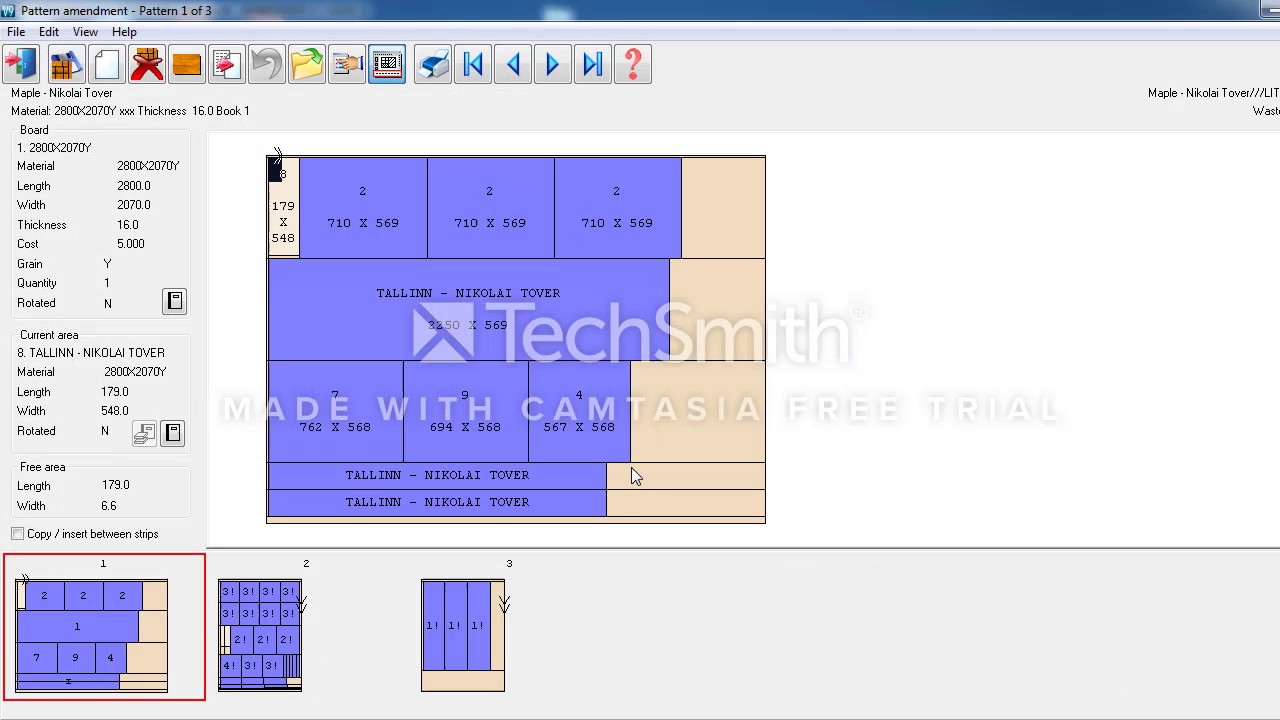Go to the next pattern
Image resolution: width=1280 pixels, height=720 pixels.
[x=553, y=65]
